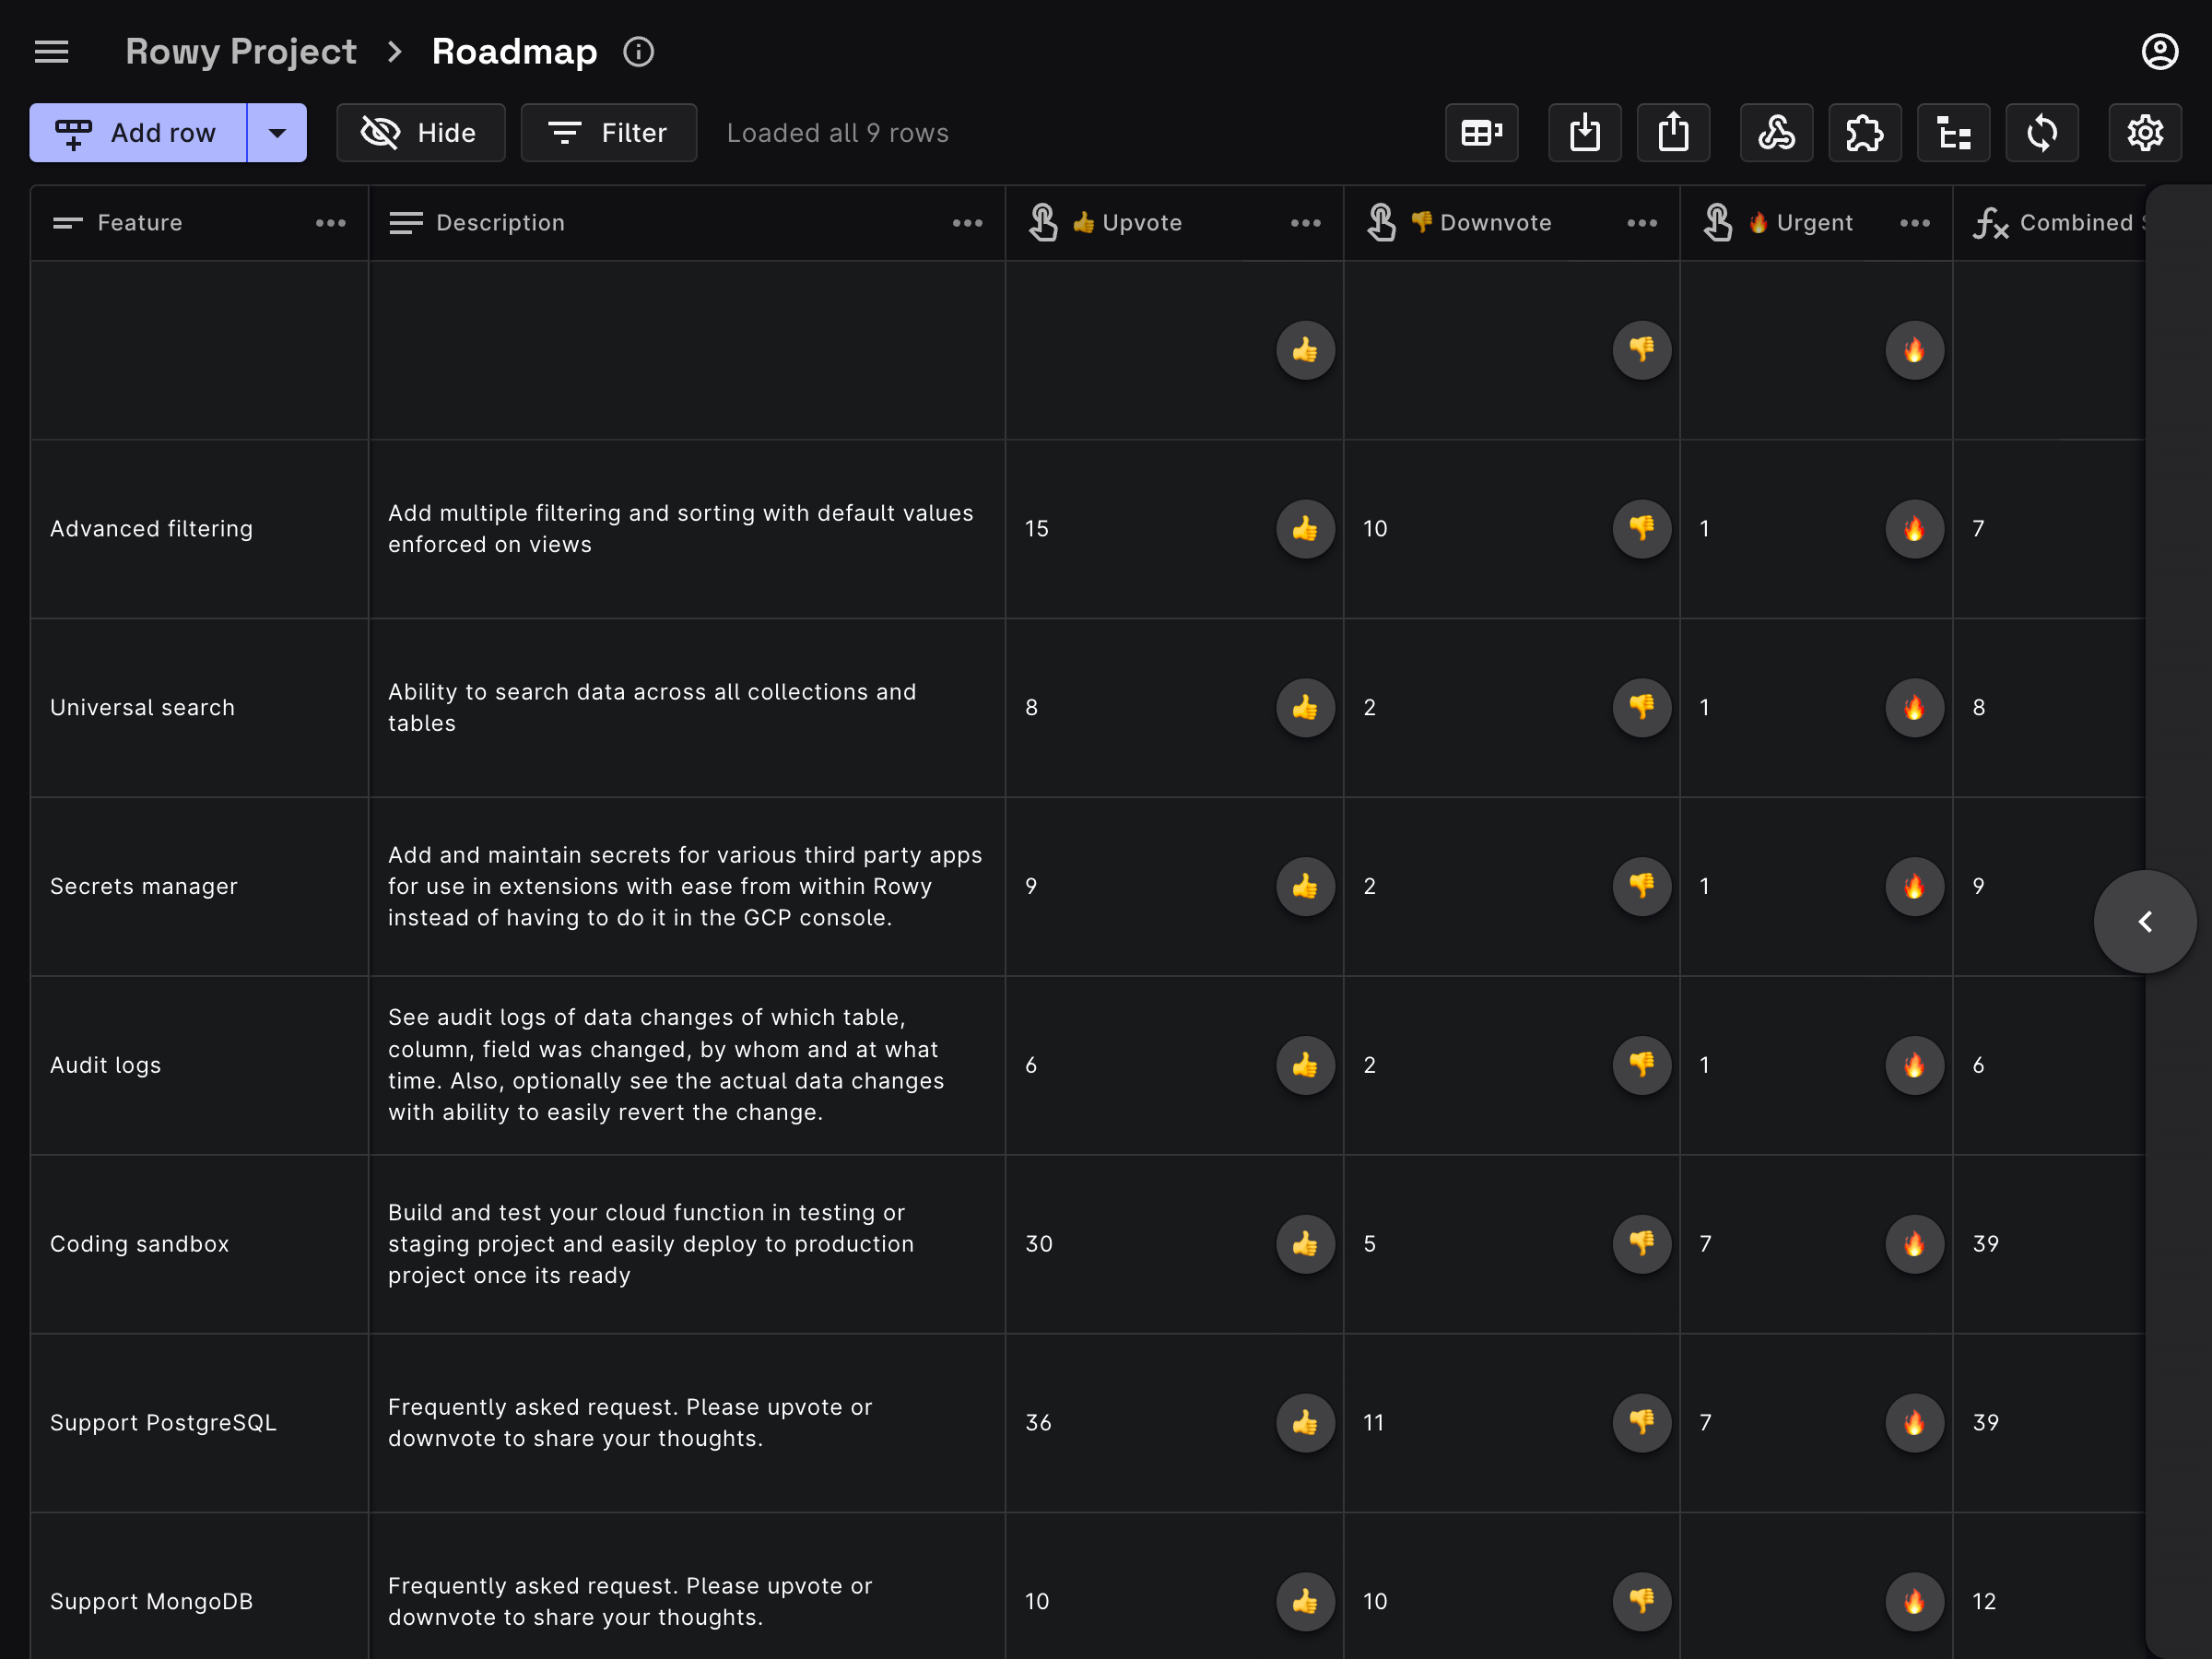This screenshot has width=2212, height=1659.
Task: Open the import data icon
Action: (1584, 132)
